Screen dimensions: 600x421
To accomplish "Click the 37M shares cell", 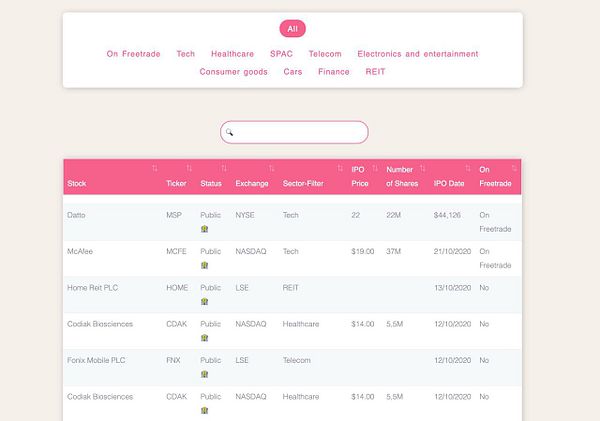I will click(x=393, y=251).
